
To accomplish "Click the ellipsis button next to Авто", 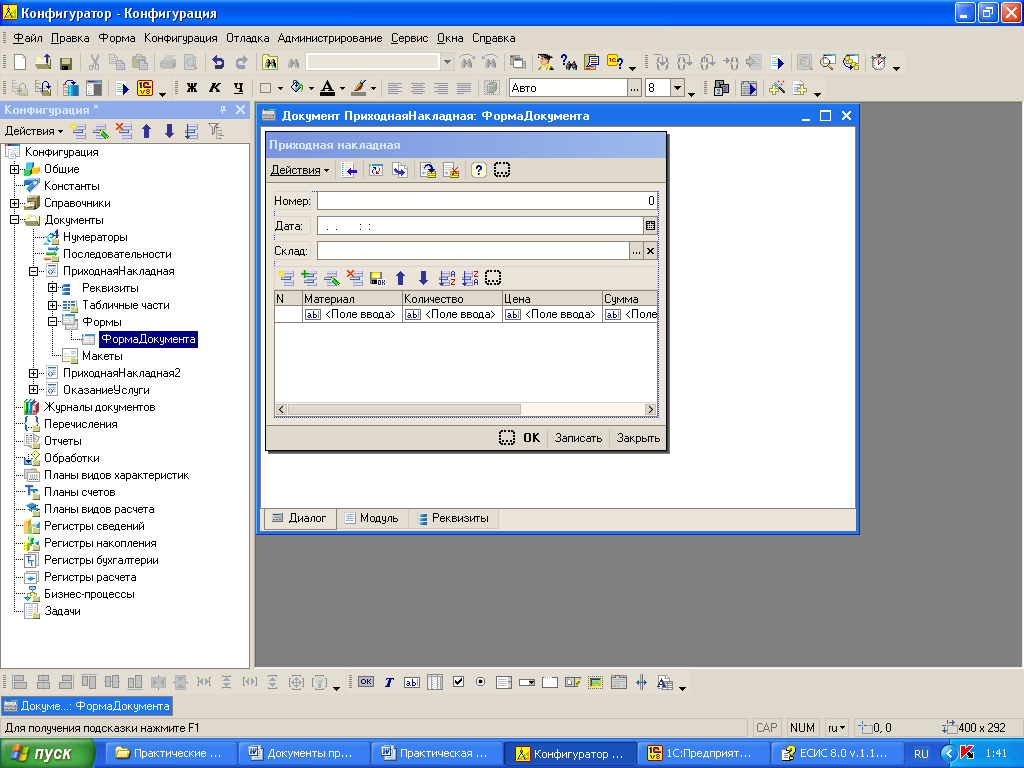I will tap(634, 88).
